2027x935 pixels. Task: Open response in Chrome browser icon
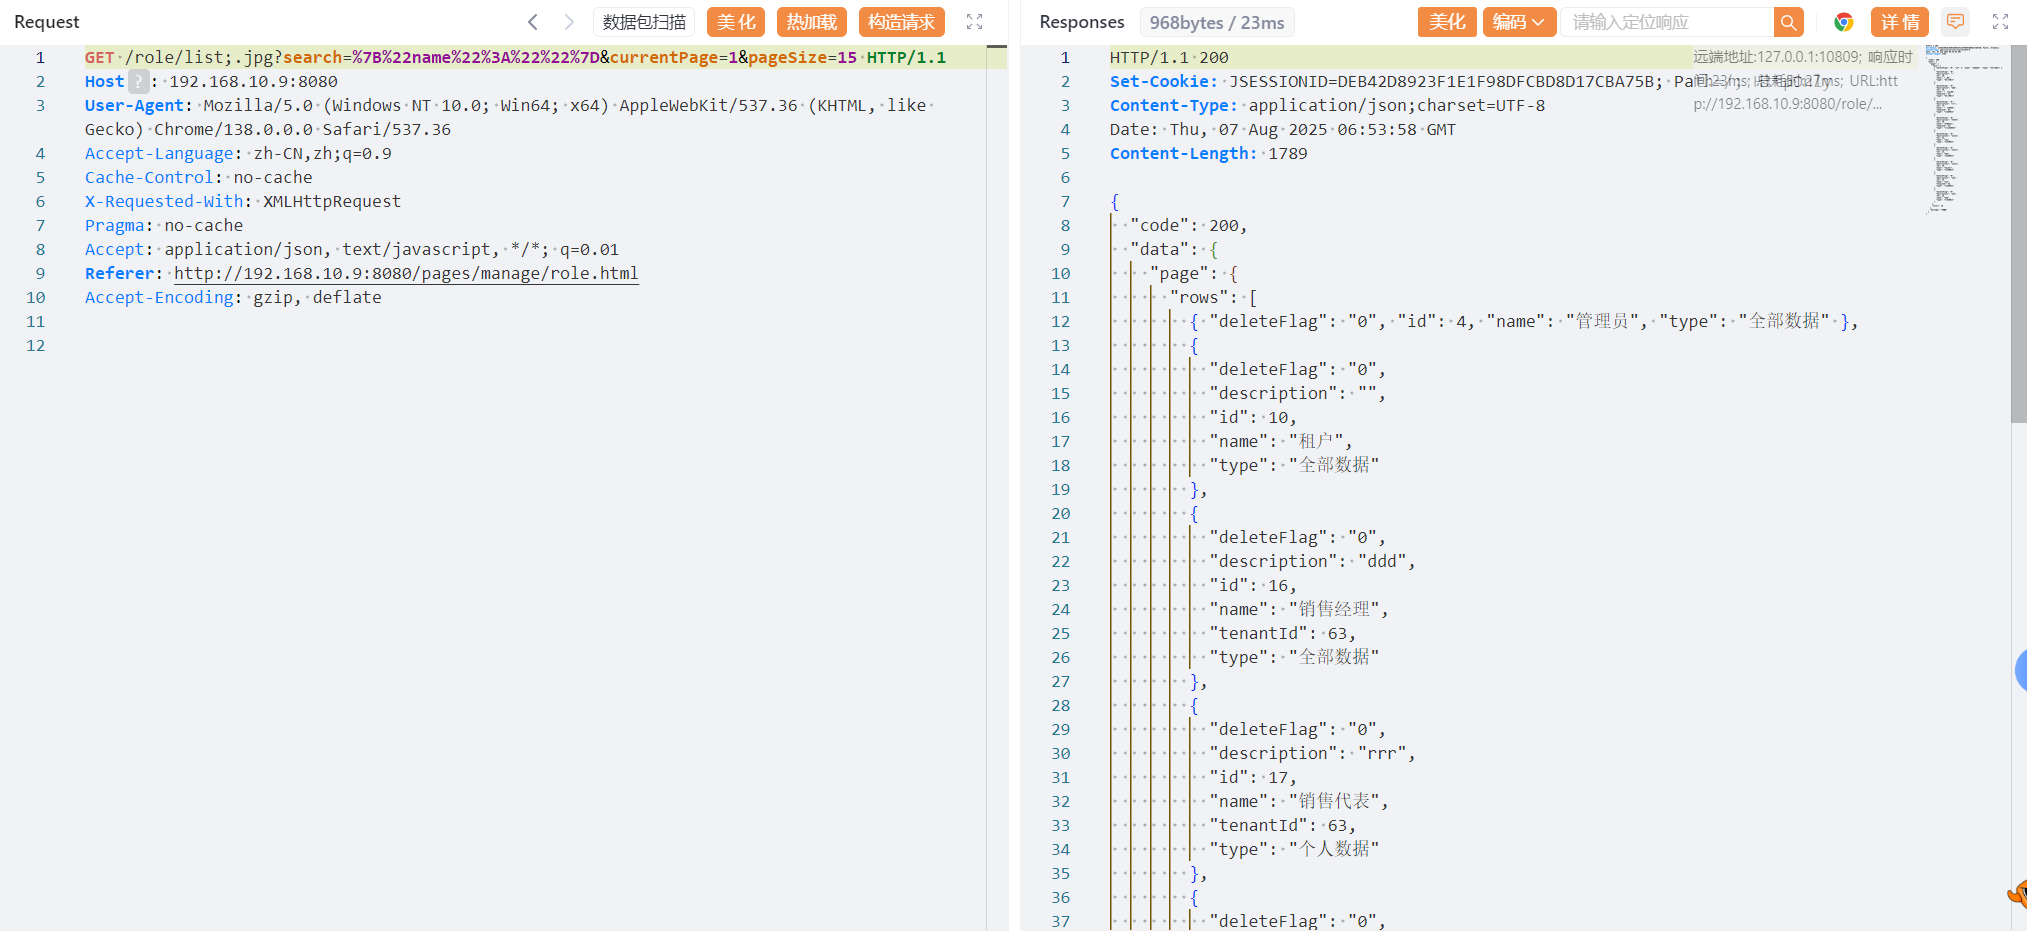[1843, 22]
